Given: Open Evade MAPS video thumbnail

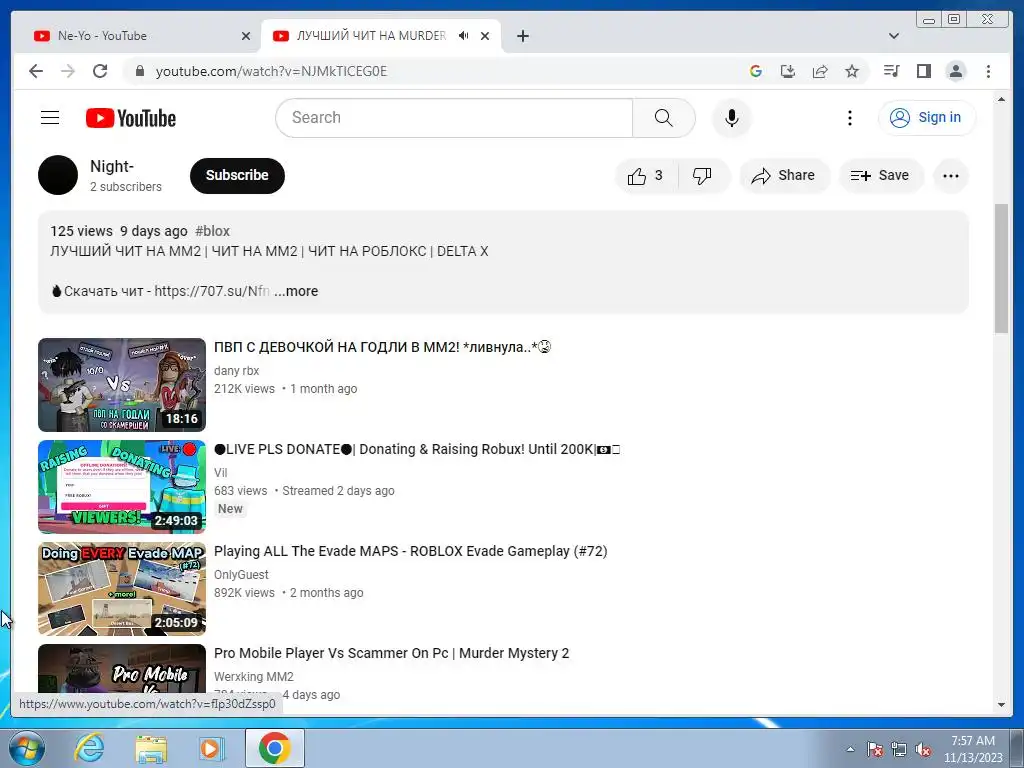Looking at the screenshot, I should click(x=122, y=588).
